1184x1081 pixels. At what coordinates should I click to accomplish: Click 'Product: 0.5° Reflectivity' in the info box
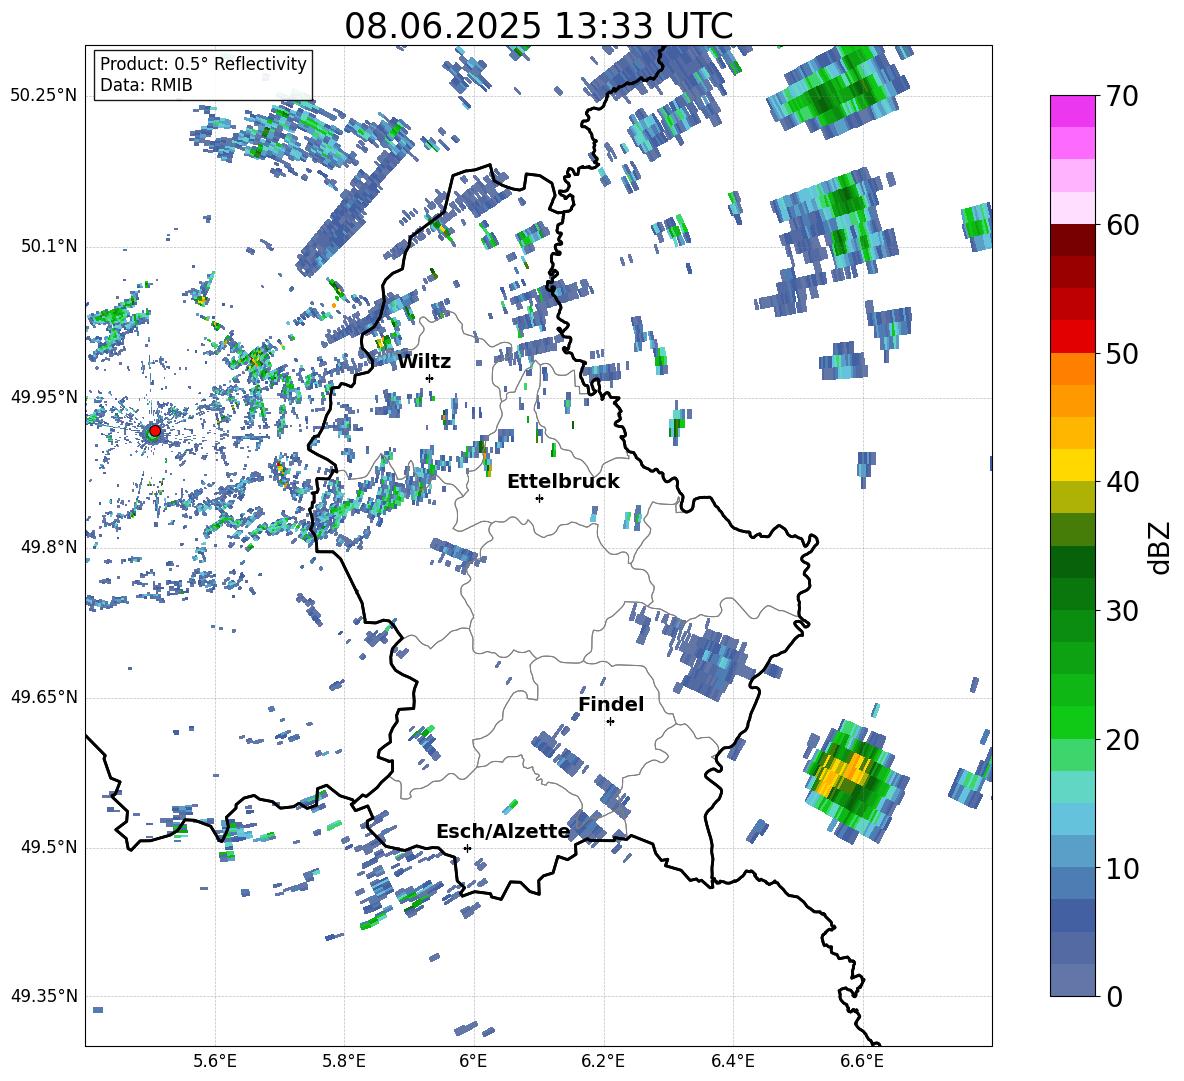coord(203,63)
